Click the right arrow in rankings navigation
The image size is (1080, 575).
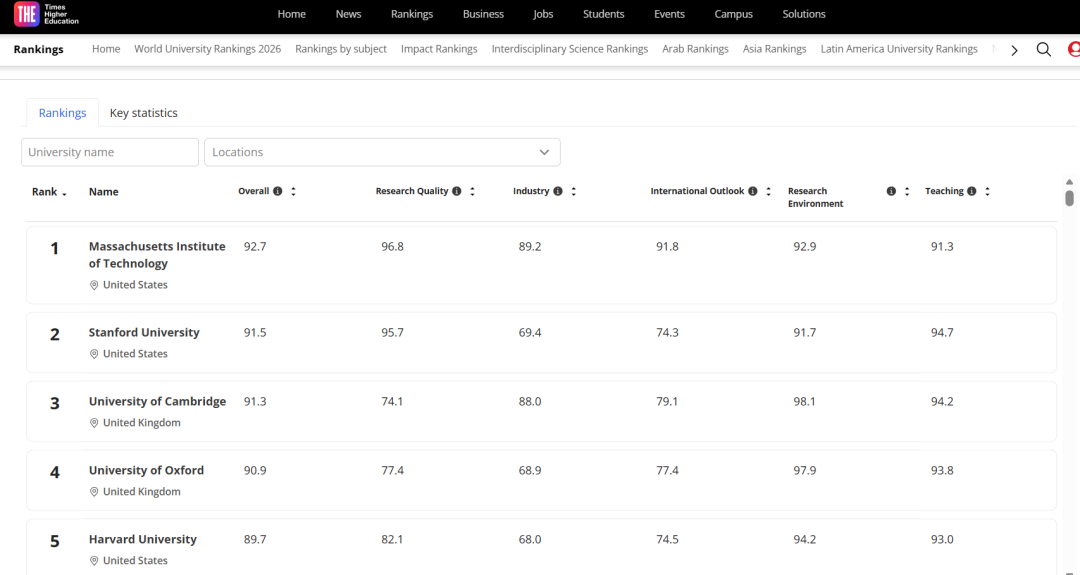pyautogui.click(x=1014, y=50)
